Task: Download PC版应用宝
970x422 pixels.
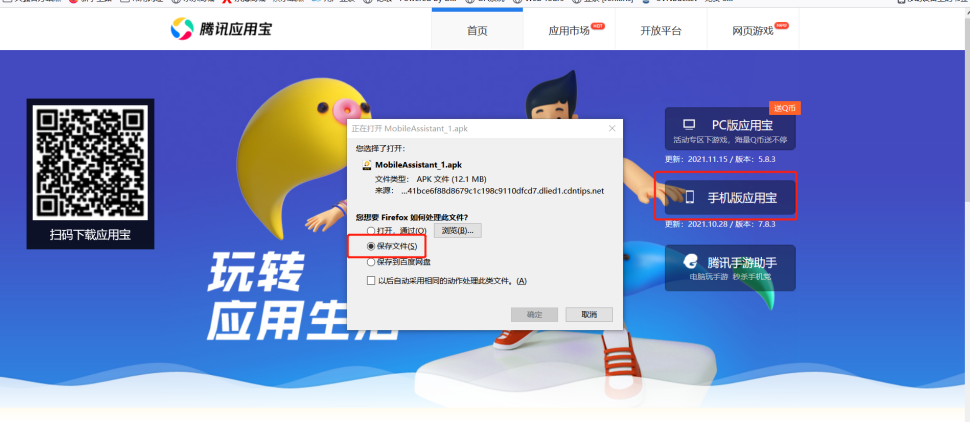Action: pyautogui.click(x=730, y=129)
